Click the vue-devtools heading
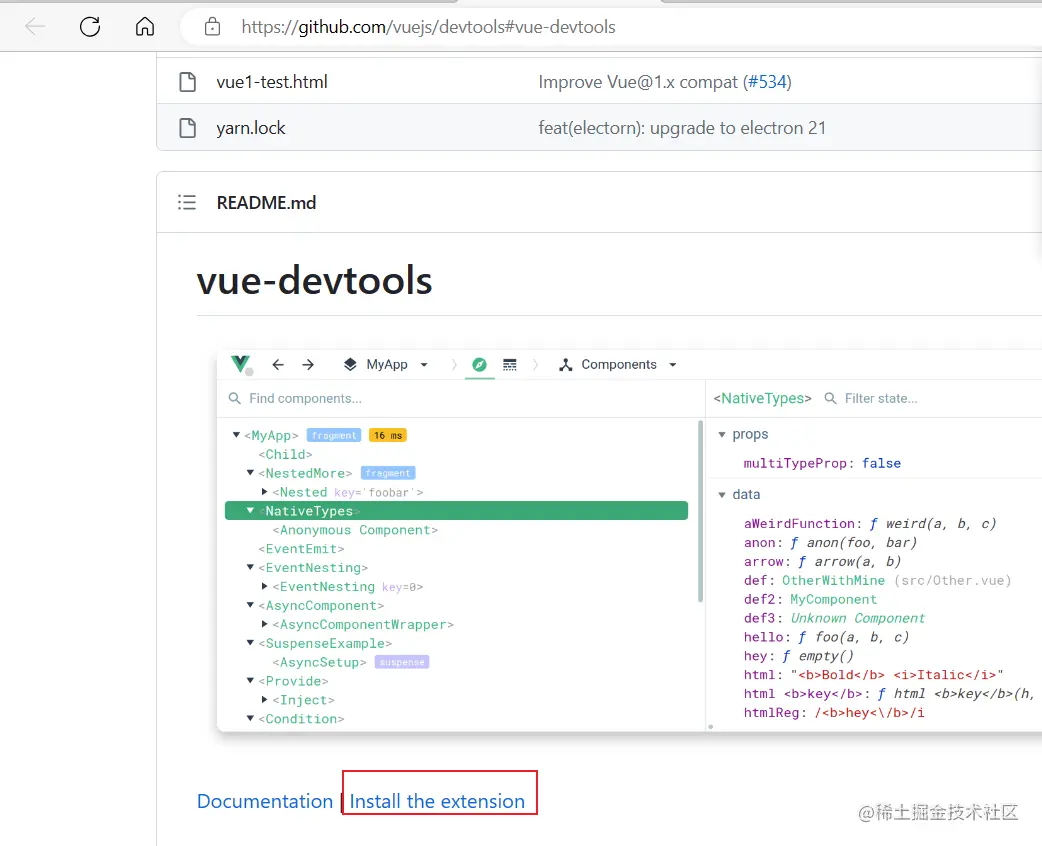This screenshot has width=1042, height=846. pos(314,280)
